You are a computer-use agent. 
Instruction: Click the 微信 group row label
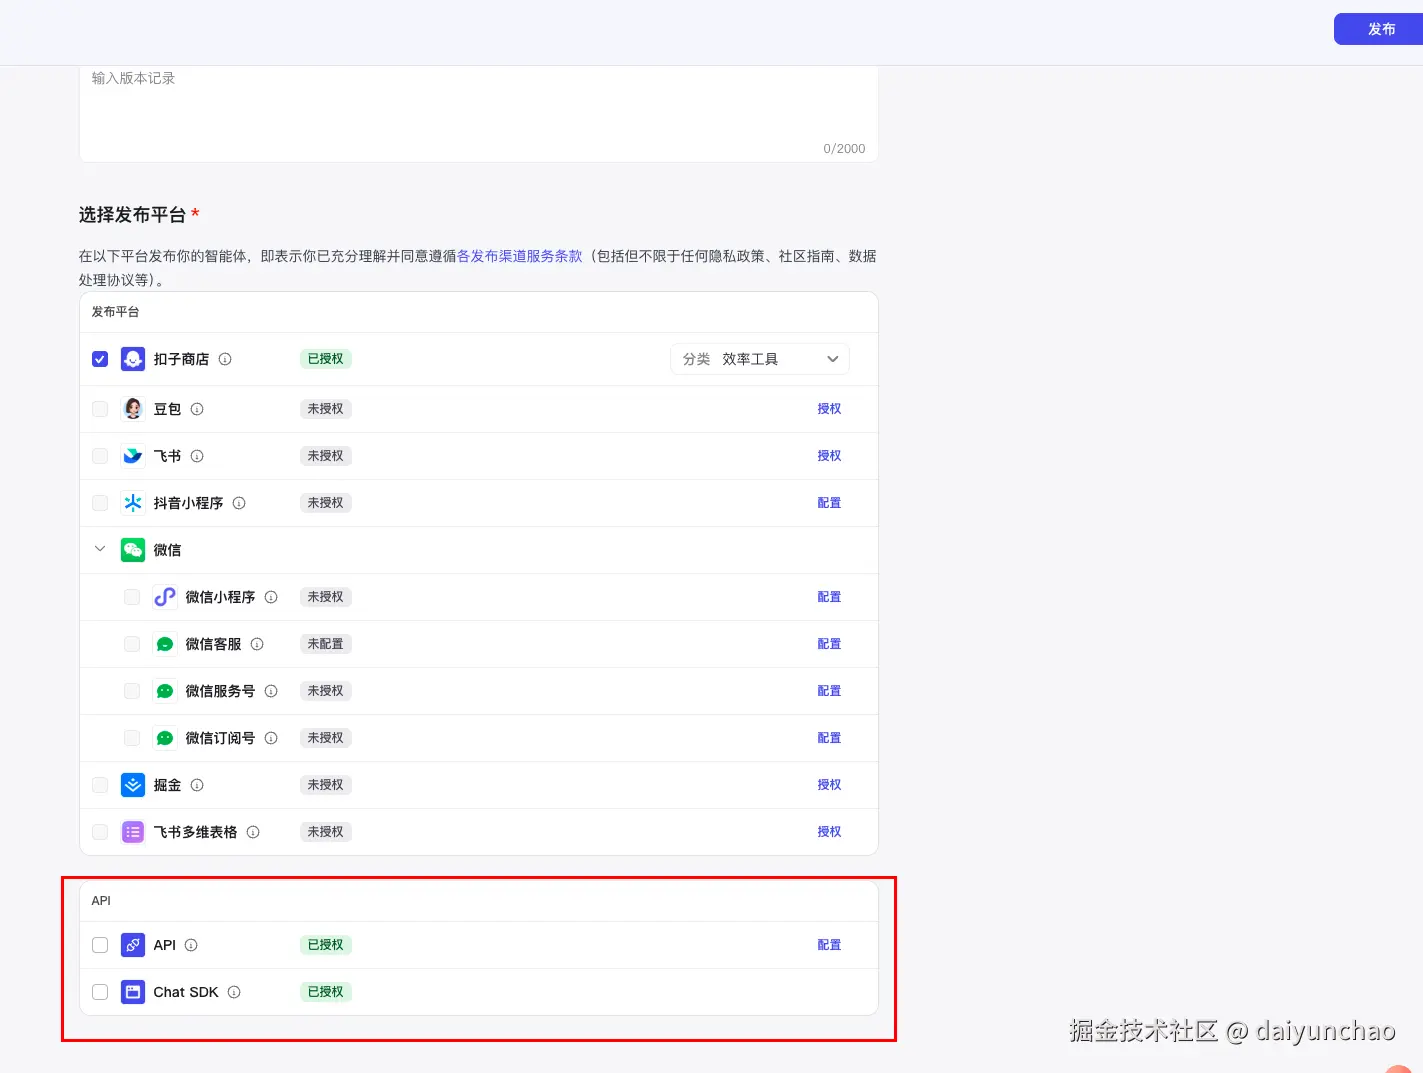(x=168, y=550)
